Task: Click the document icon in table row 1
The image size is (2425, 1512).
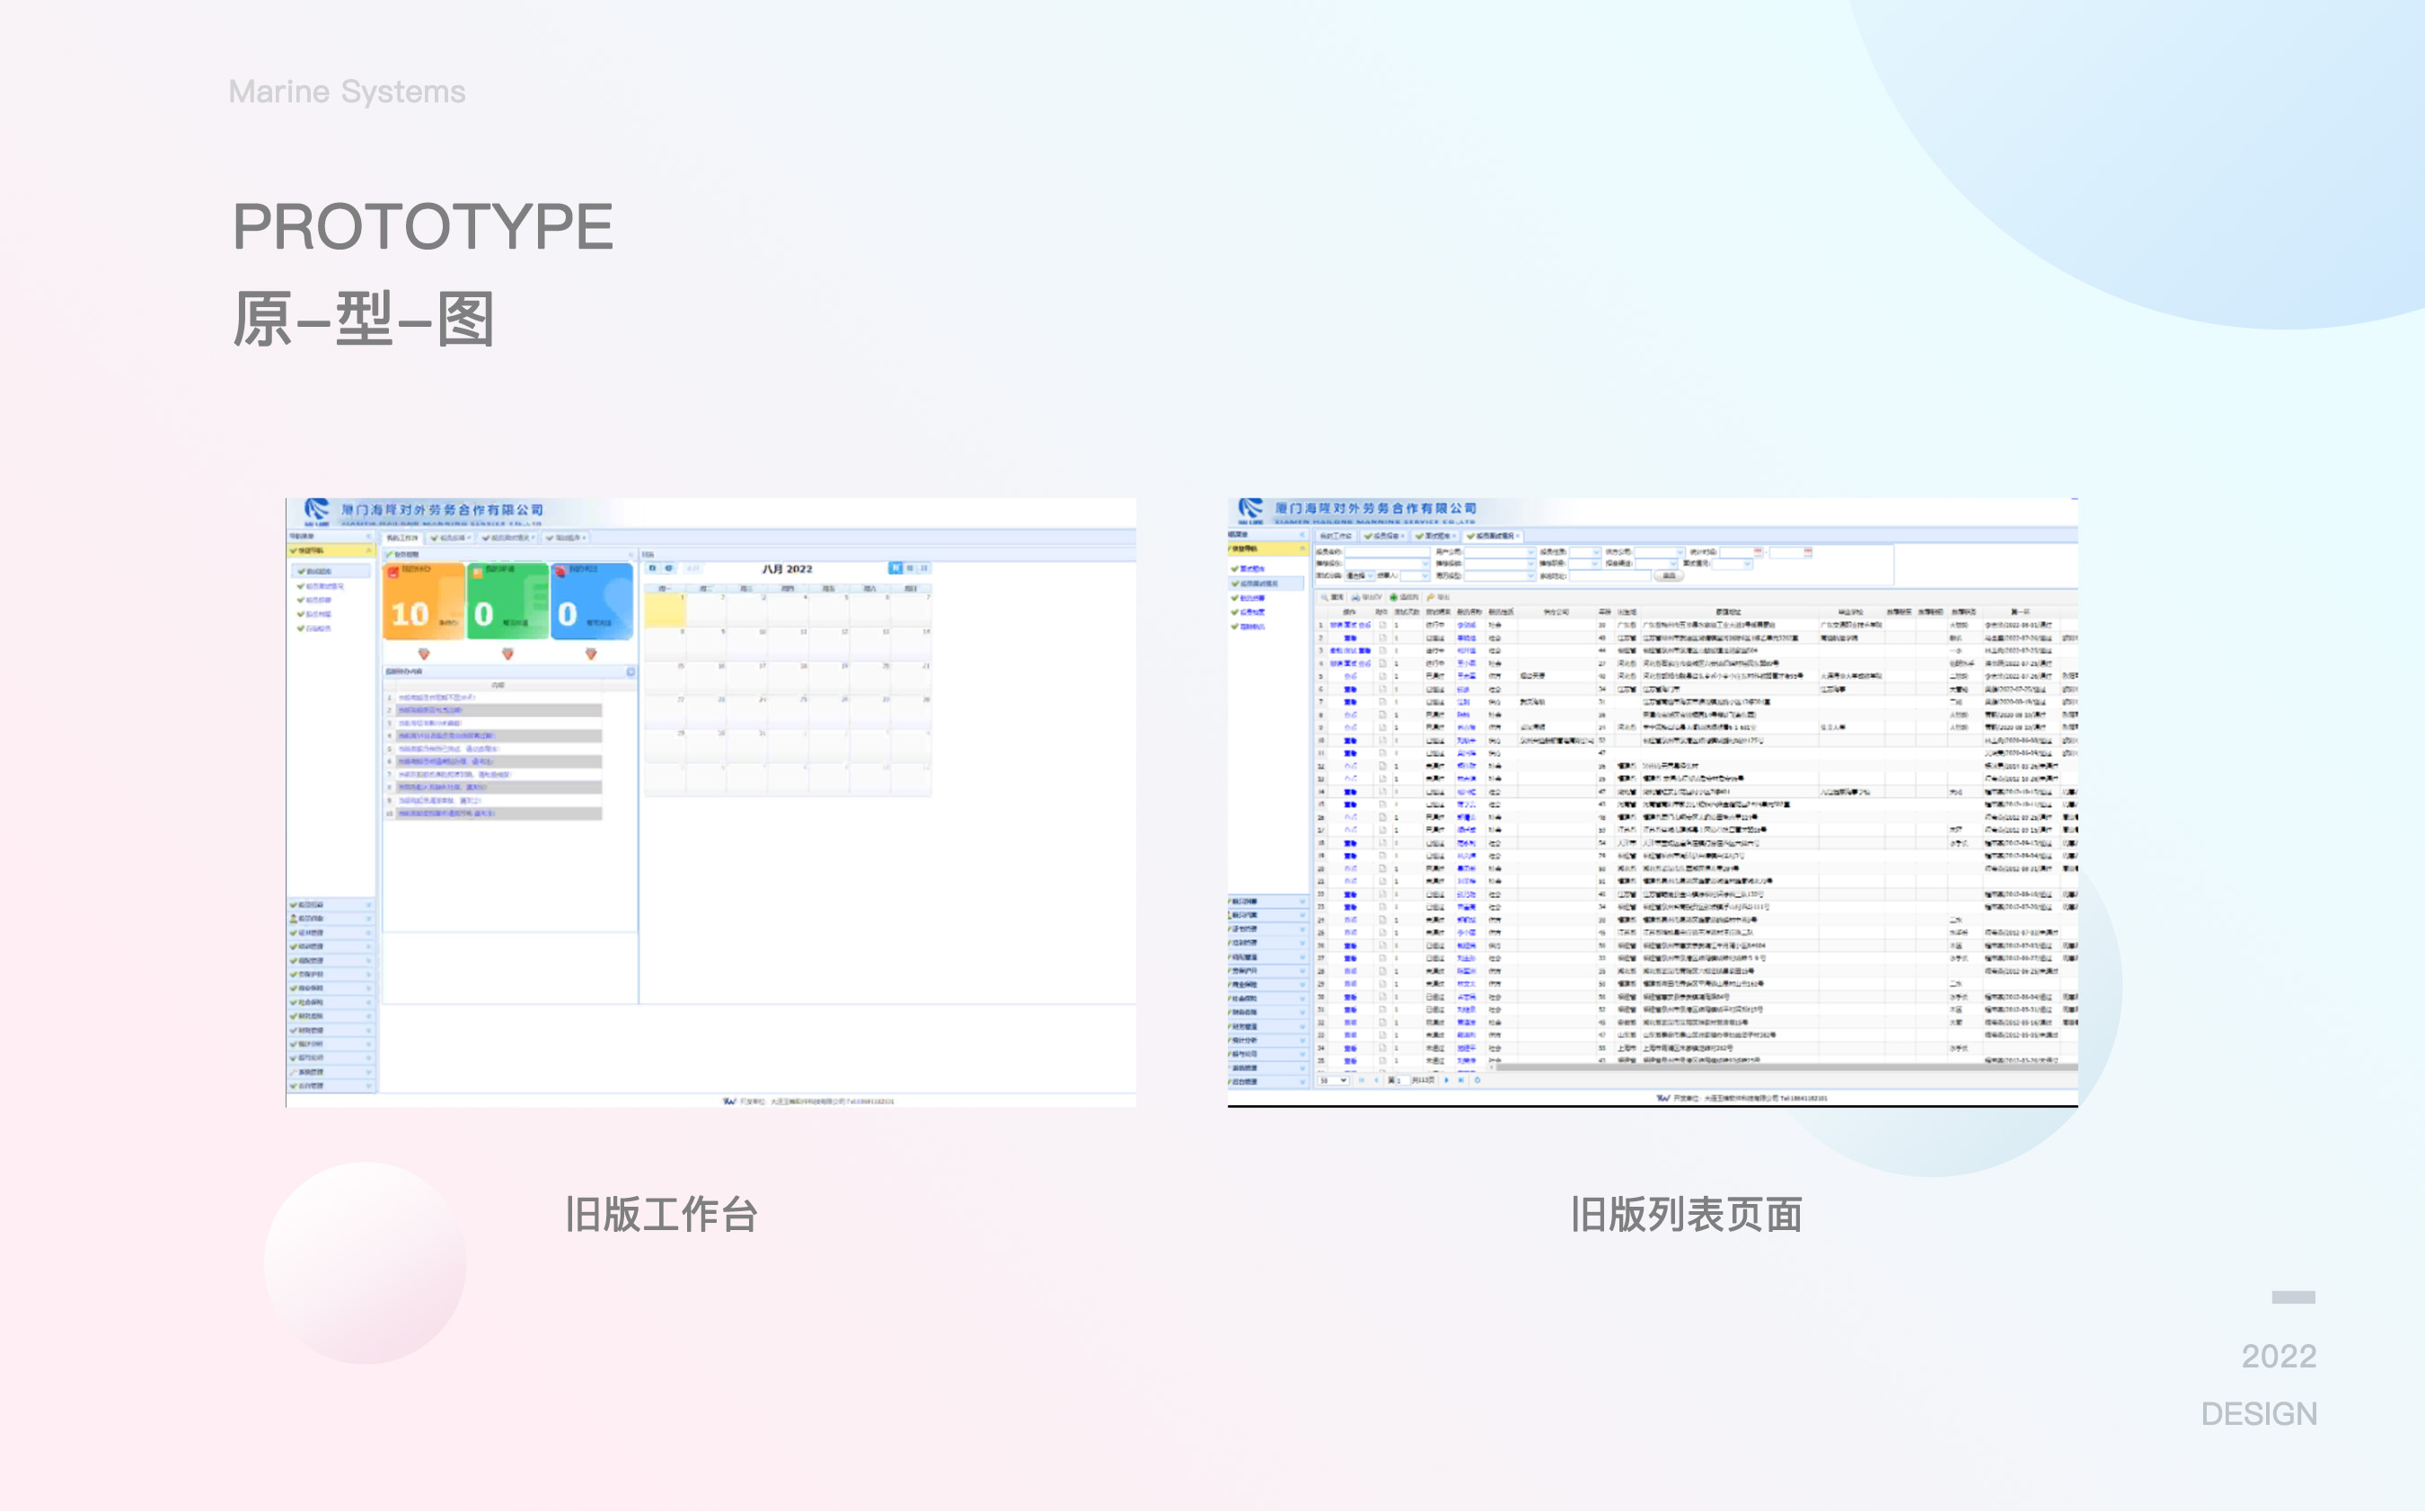Action: (1383, 625)
